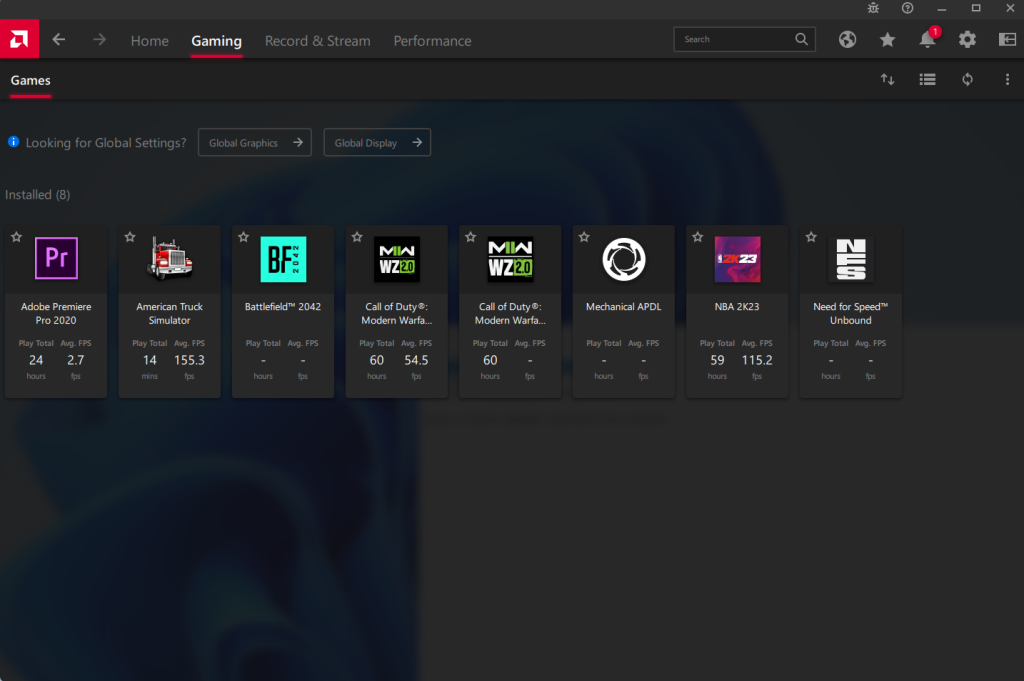The height and width of the screenshot is (681, 1024).
Task: Maximize the AMD Software window
Action: click(976, 8)
